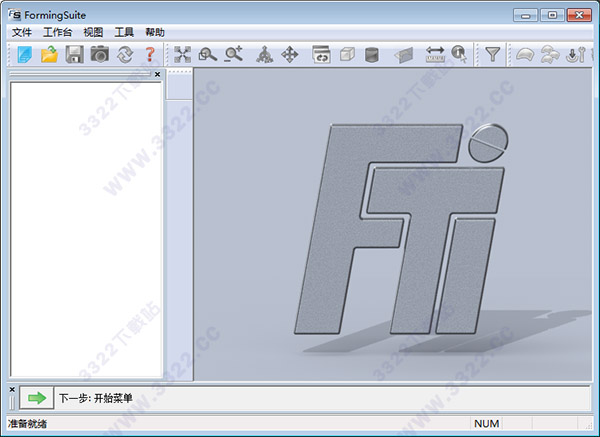Open the 工具 menu
600x437 pixels.
[x=124, y=33]
